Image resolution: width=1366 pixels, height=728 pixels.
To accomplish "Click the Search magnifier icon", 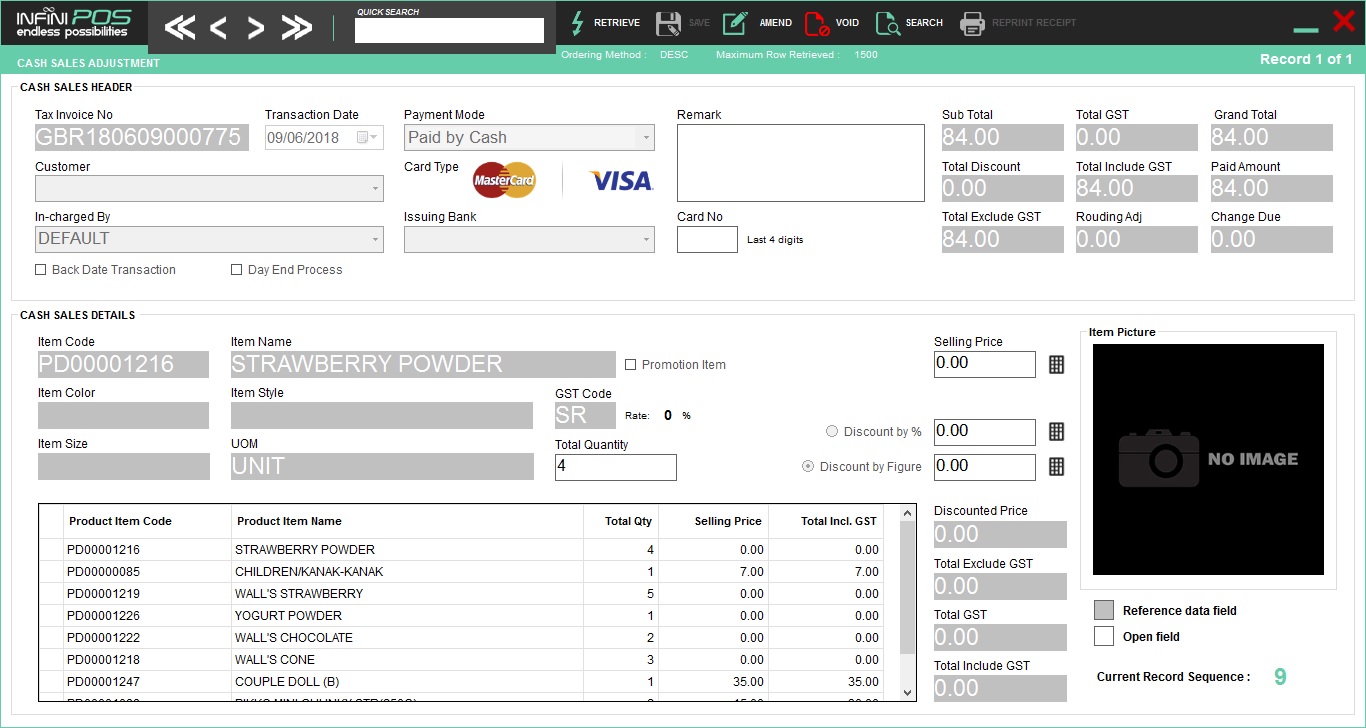I will coord(887,23).
